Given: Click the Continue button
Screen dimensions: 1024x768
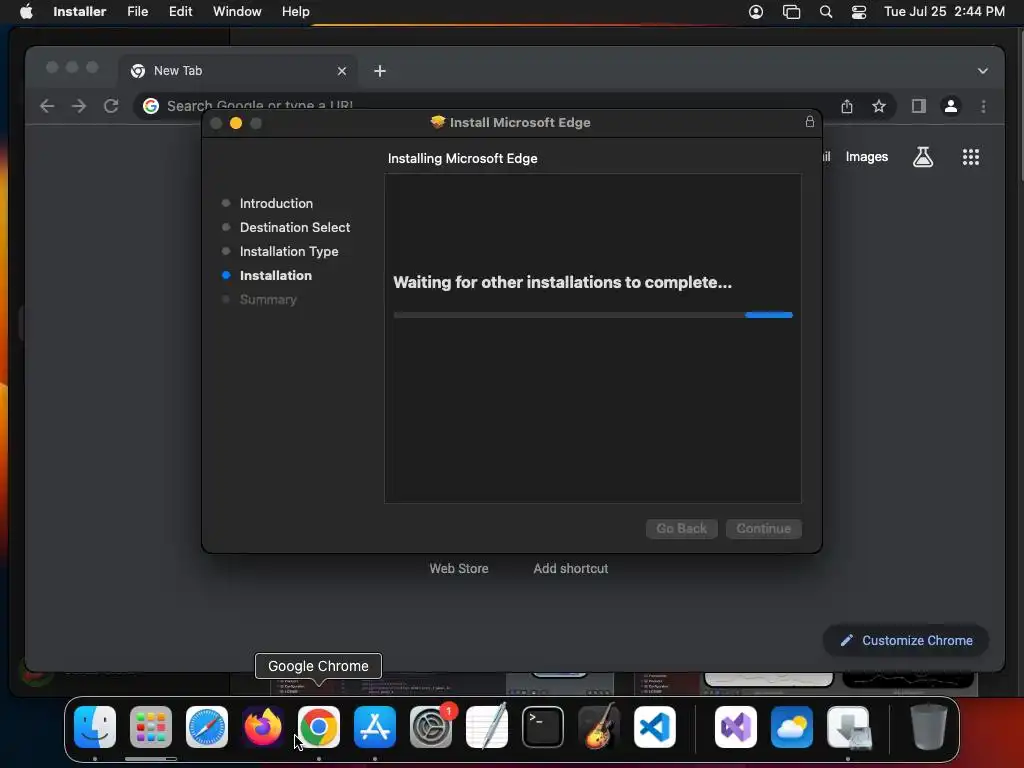Looking at the screenshot, I should pos(763,528).
